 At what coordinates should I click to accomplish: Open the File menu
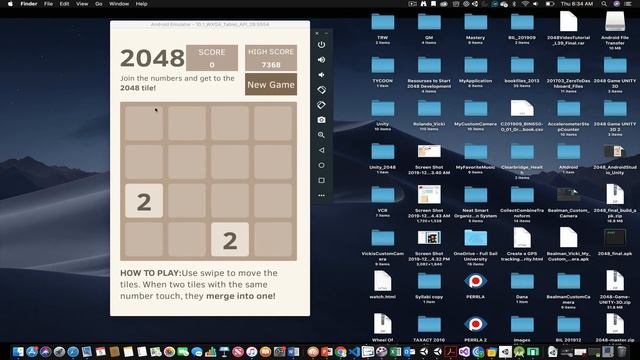coord(48,4)
